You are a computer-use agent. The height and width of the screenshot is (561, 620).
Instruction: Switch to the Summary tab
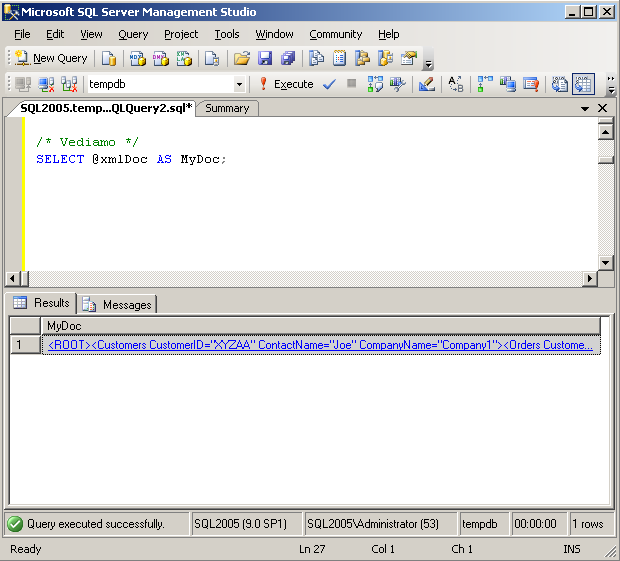pos(227,108)
